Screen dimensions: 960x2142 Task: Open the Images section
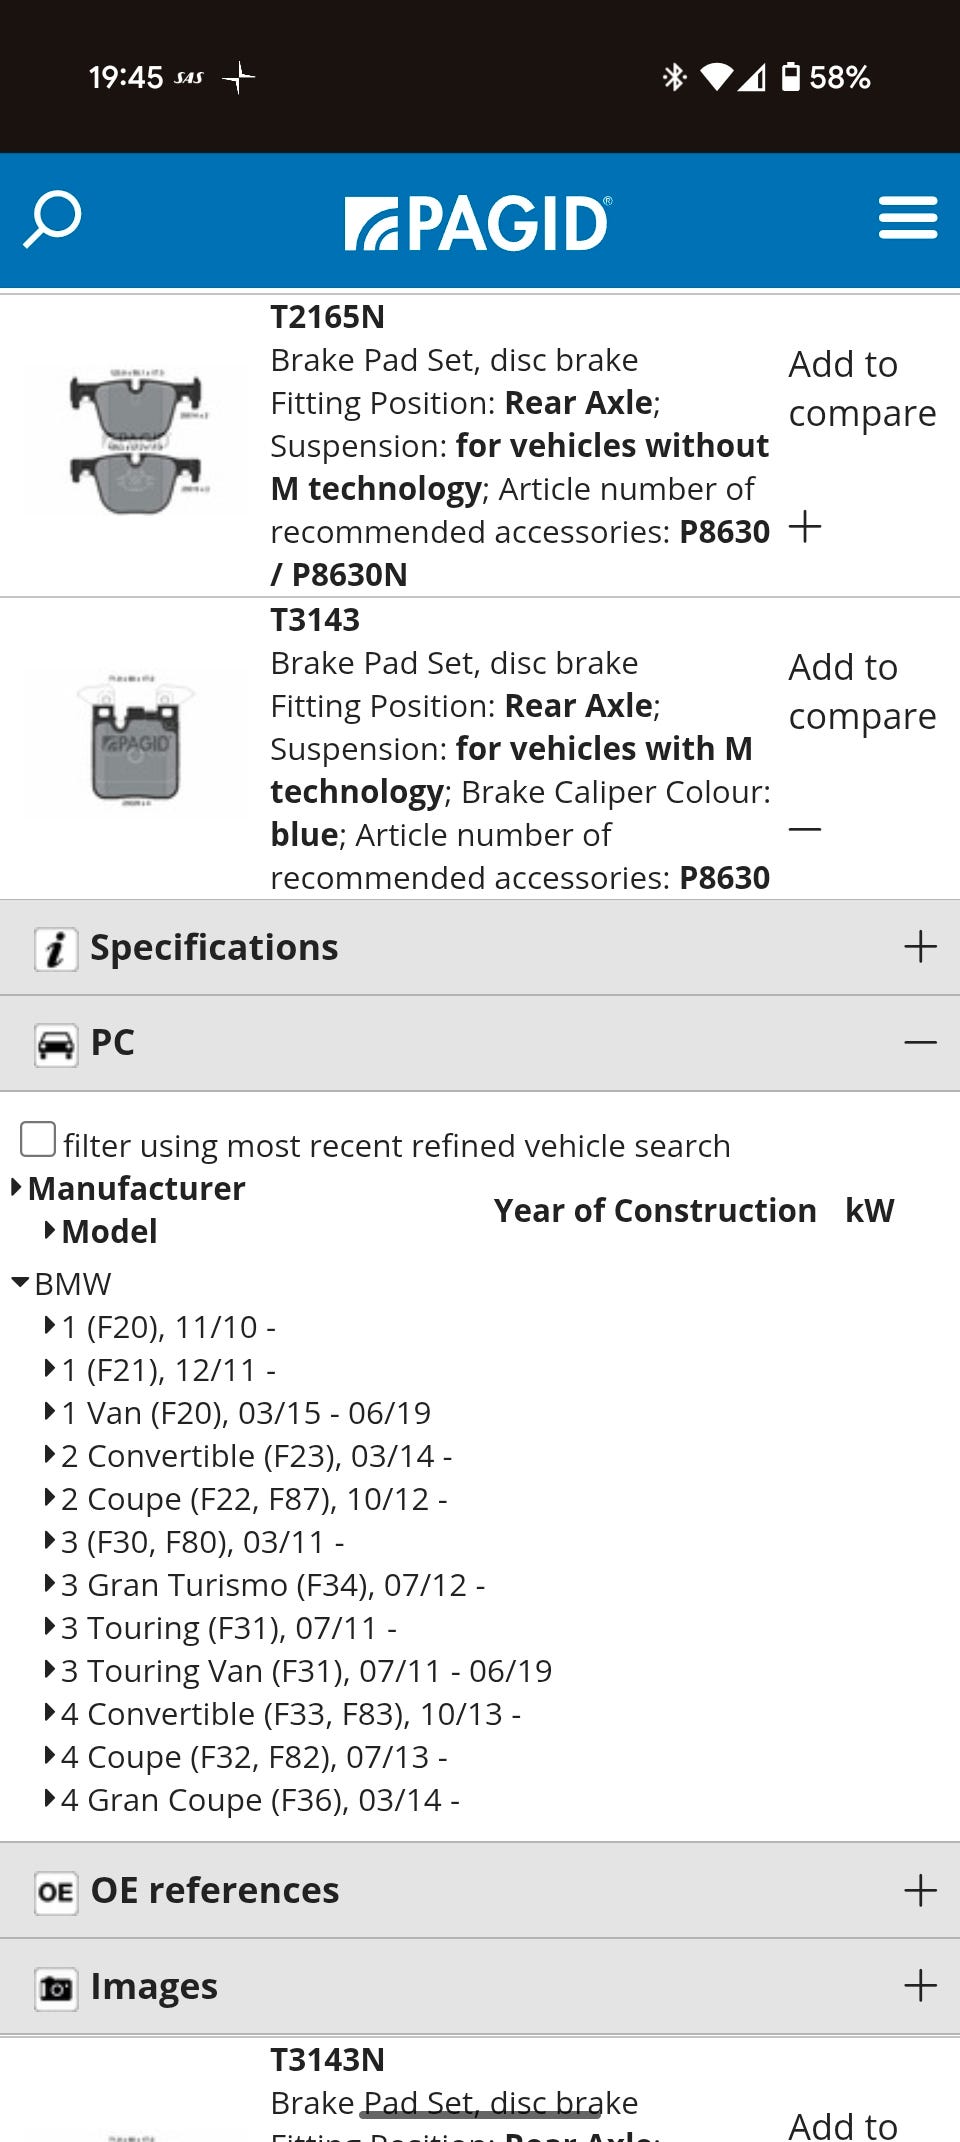(x=920, y=1986)
